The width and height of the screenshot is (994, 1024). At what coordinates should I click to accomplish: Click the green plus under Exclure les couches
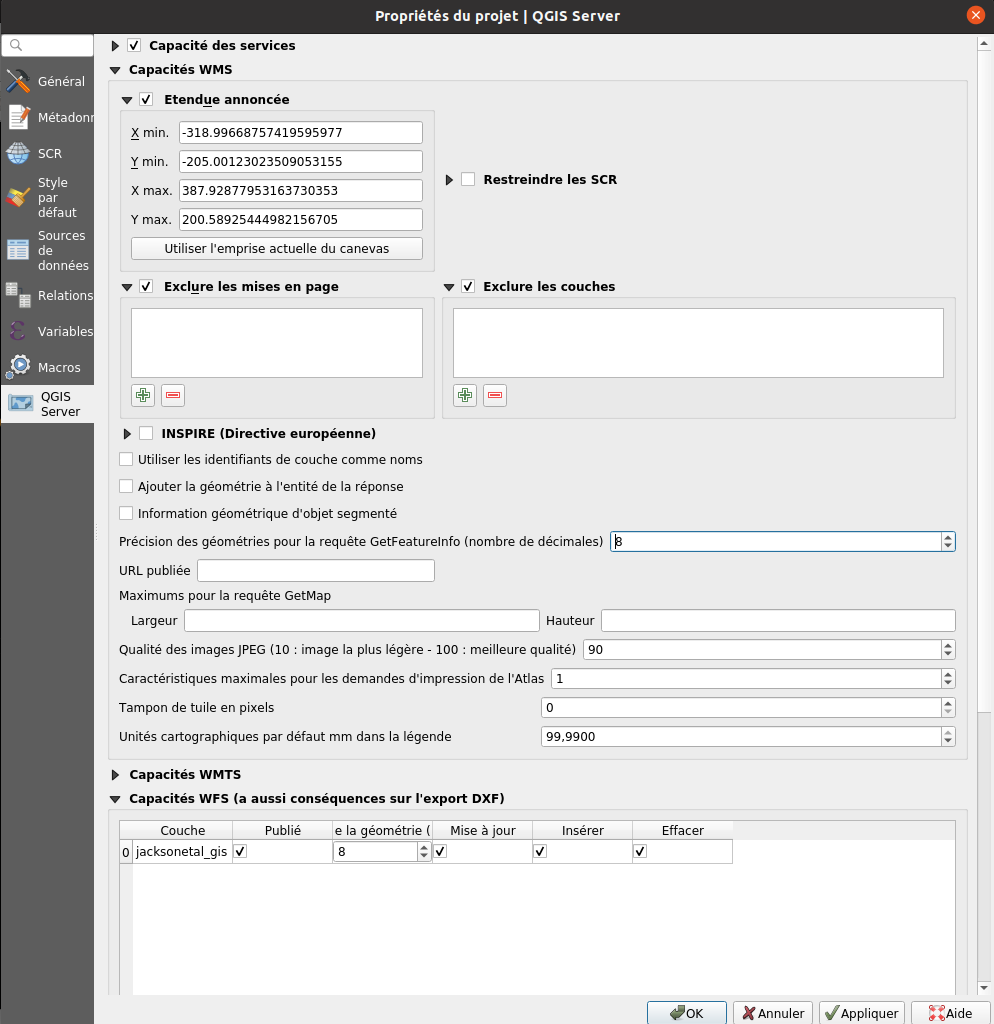464,395
